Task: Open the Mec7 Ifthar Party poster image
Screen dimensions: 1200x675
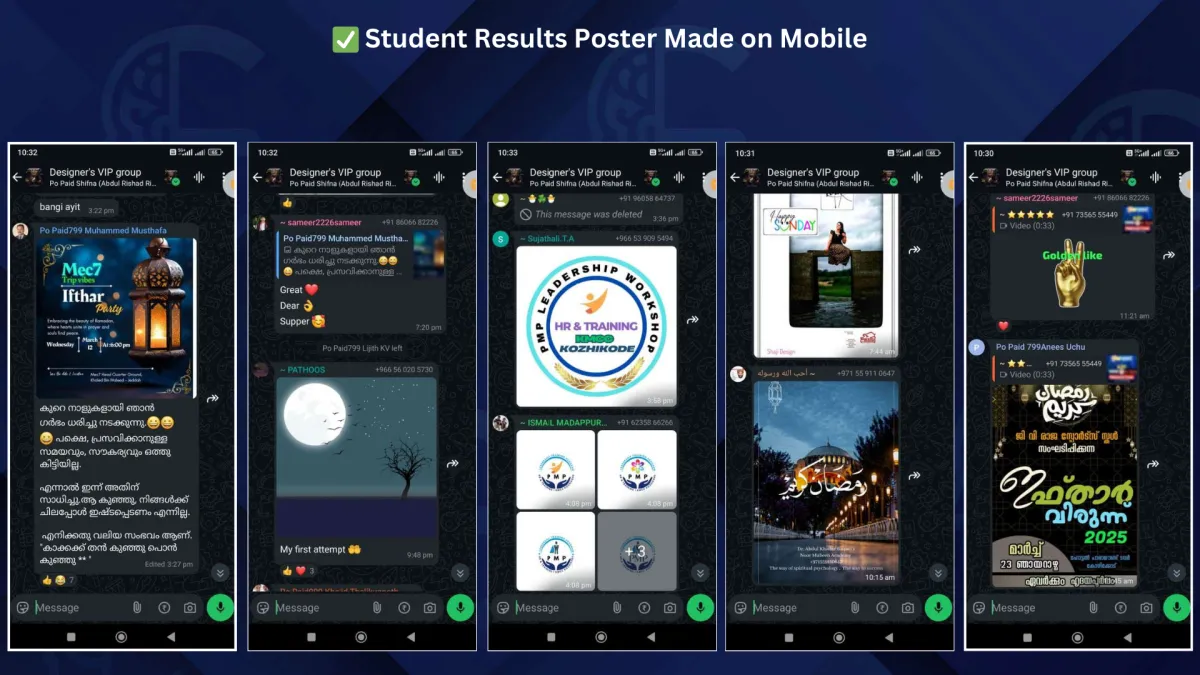Action: click(x=116, y=318)
